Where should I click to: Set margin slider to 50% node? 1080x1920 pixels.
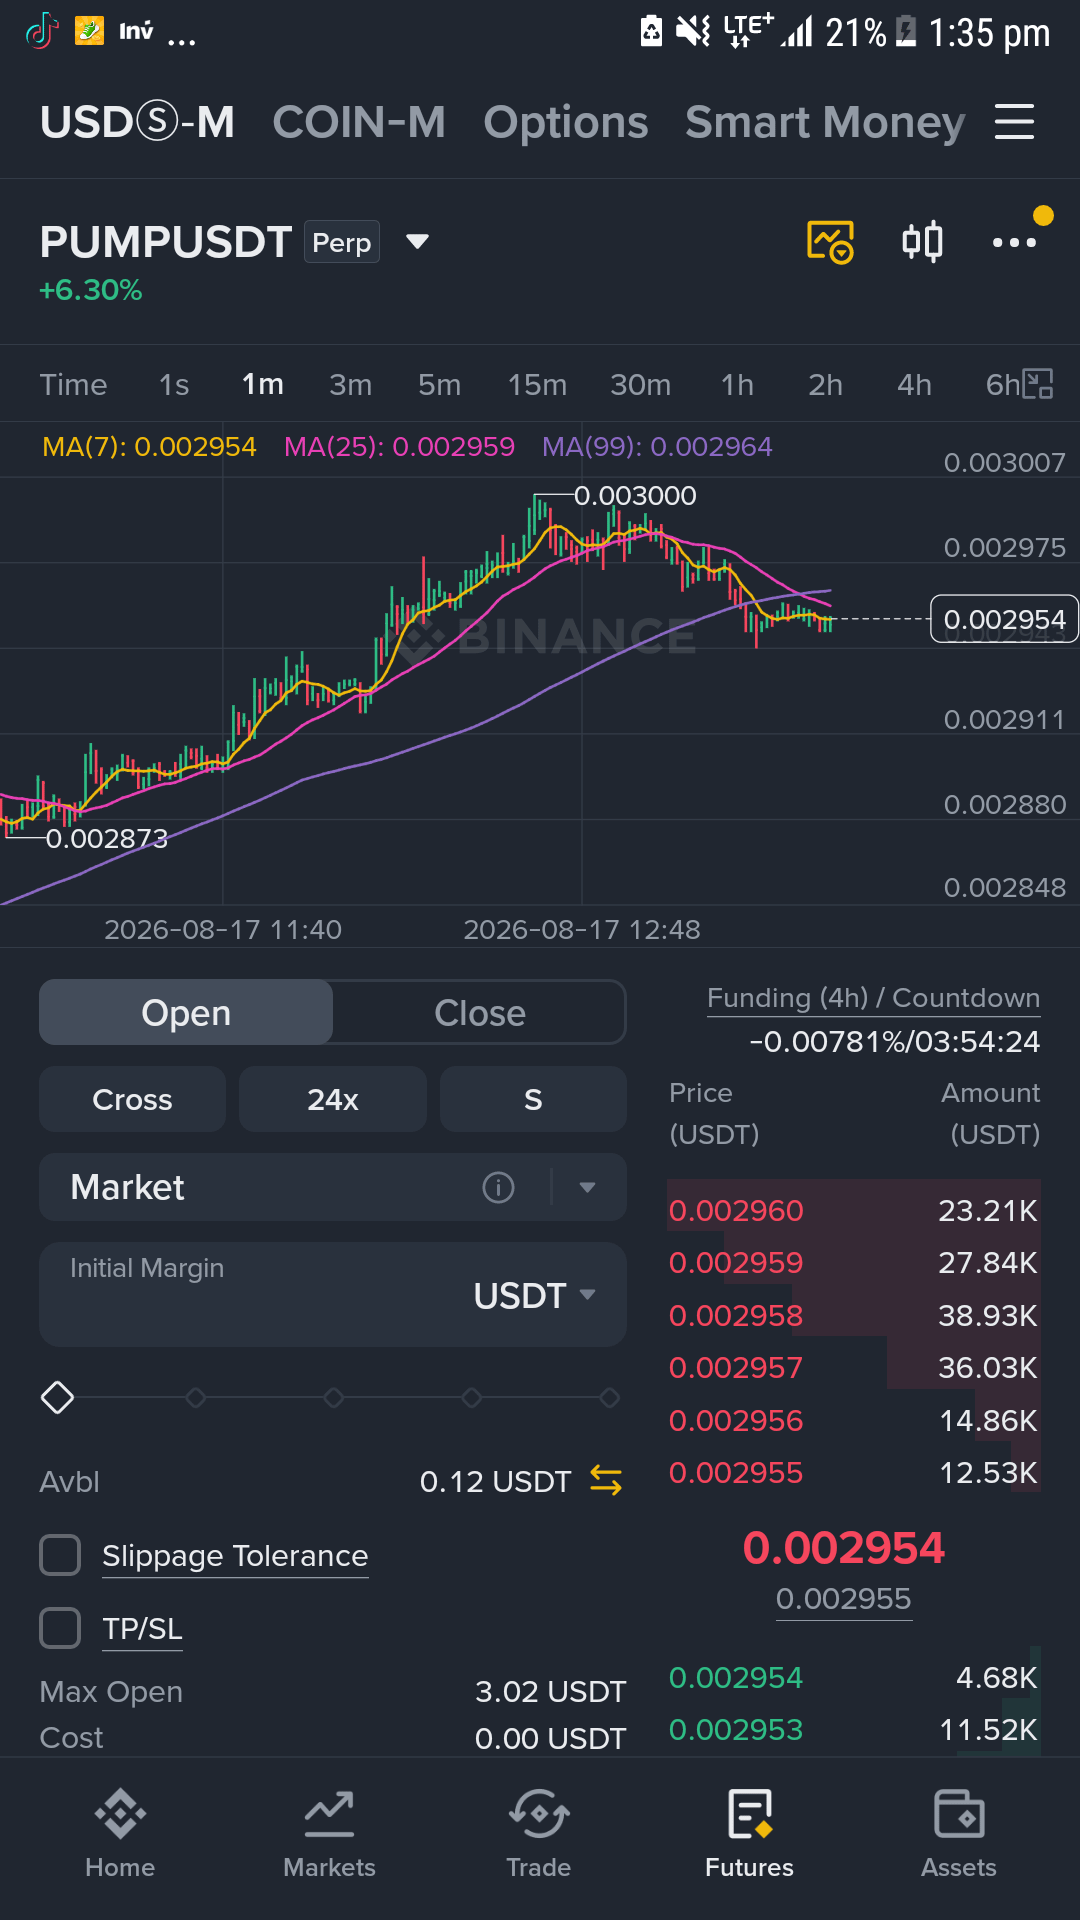[x=334, y=1397]
